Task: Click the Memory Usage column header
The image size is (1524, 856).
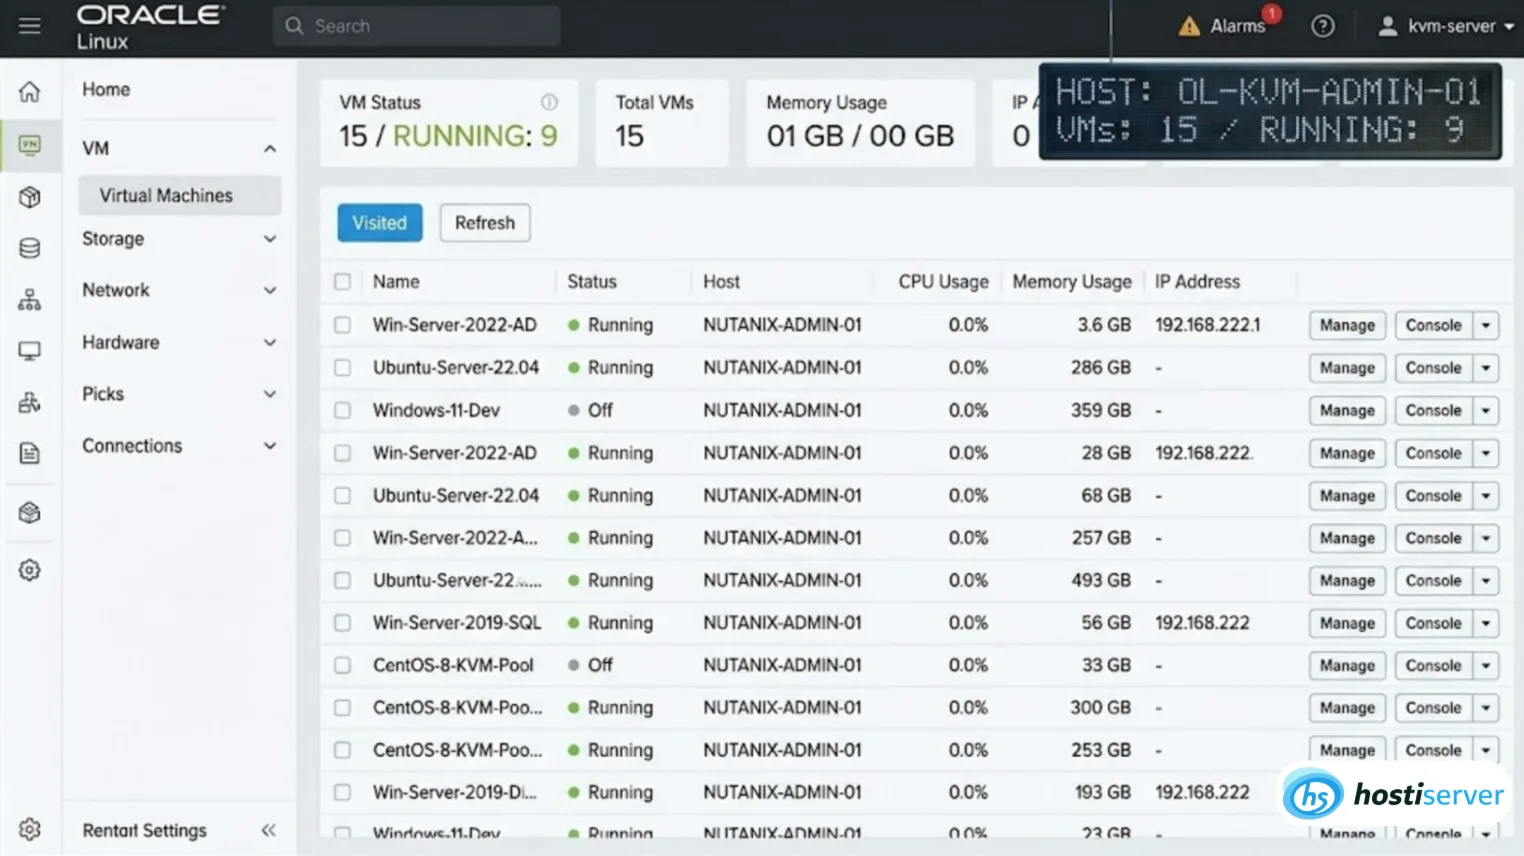Action: [1072, 282]
